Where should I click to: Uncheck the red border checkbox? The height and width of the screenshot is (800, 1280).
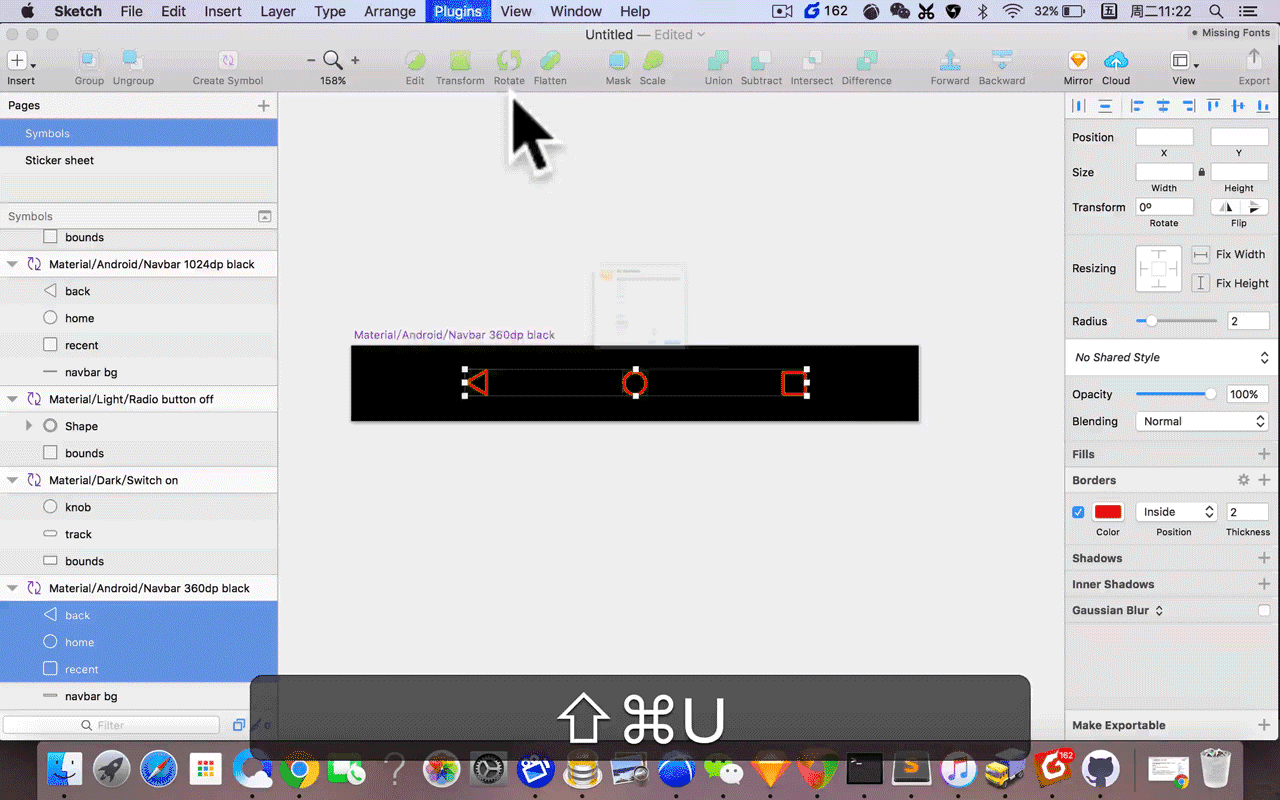[x=1078, y=512]
